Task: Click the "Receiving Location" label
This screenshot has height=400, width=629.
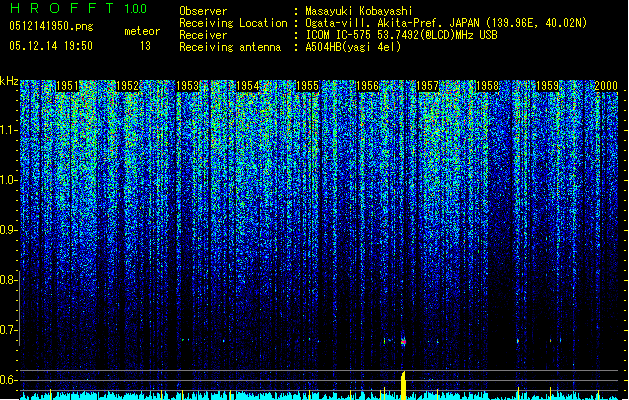Action: [233, 23]
